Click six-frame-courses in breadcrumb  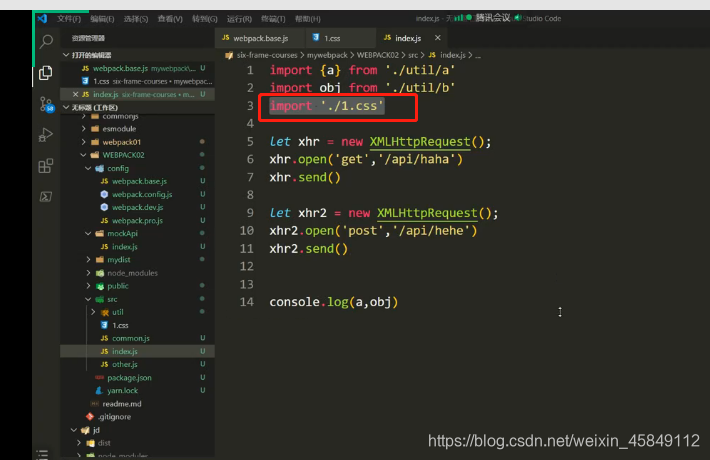(x=267, y=55)
